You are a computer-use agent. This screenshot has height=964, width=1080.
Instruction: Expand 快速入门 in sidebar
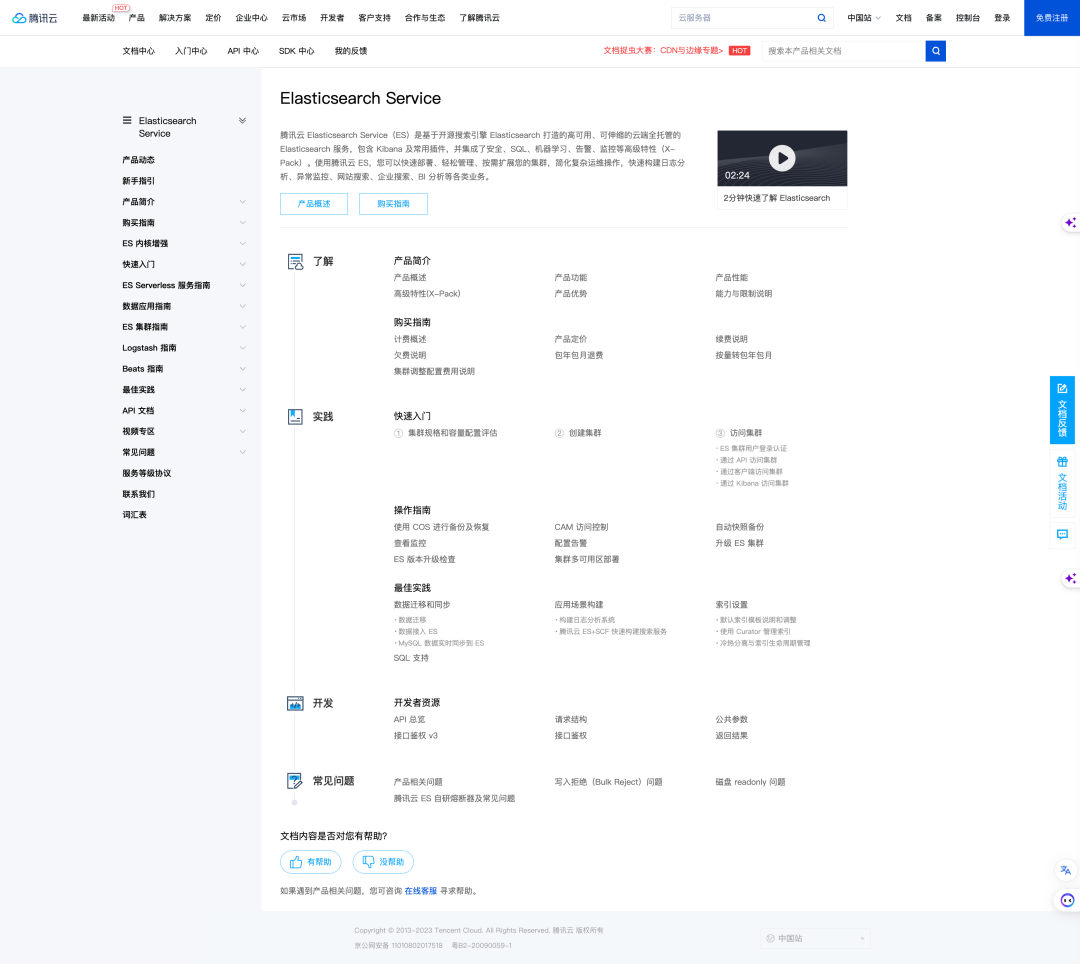(x=242, y=264)
